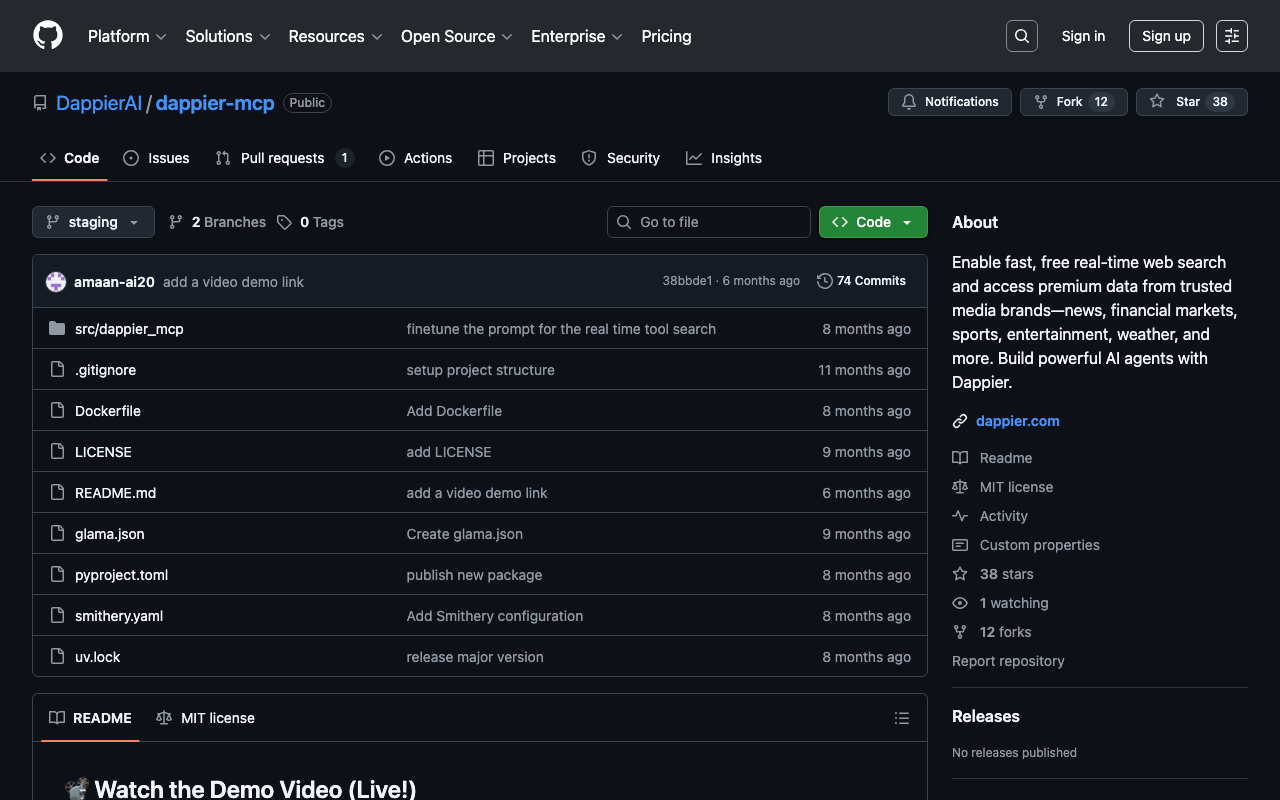Expand the green Code dropdown
This screenshot has width=1280, height=800.
(872, 222)
